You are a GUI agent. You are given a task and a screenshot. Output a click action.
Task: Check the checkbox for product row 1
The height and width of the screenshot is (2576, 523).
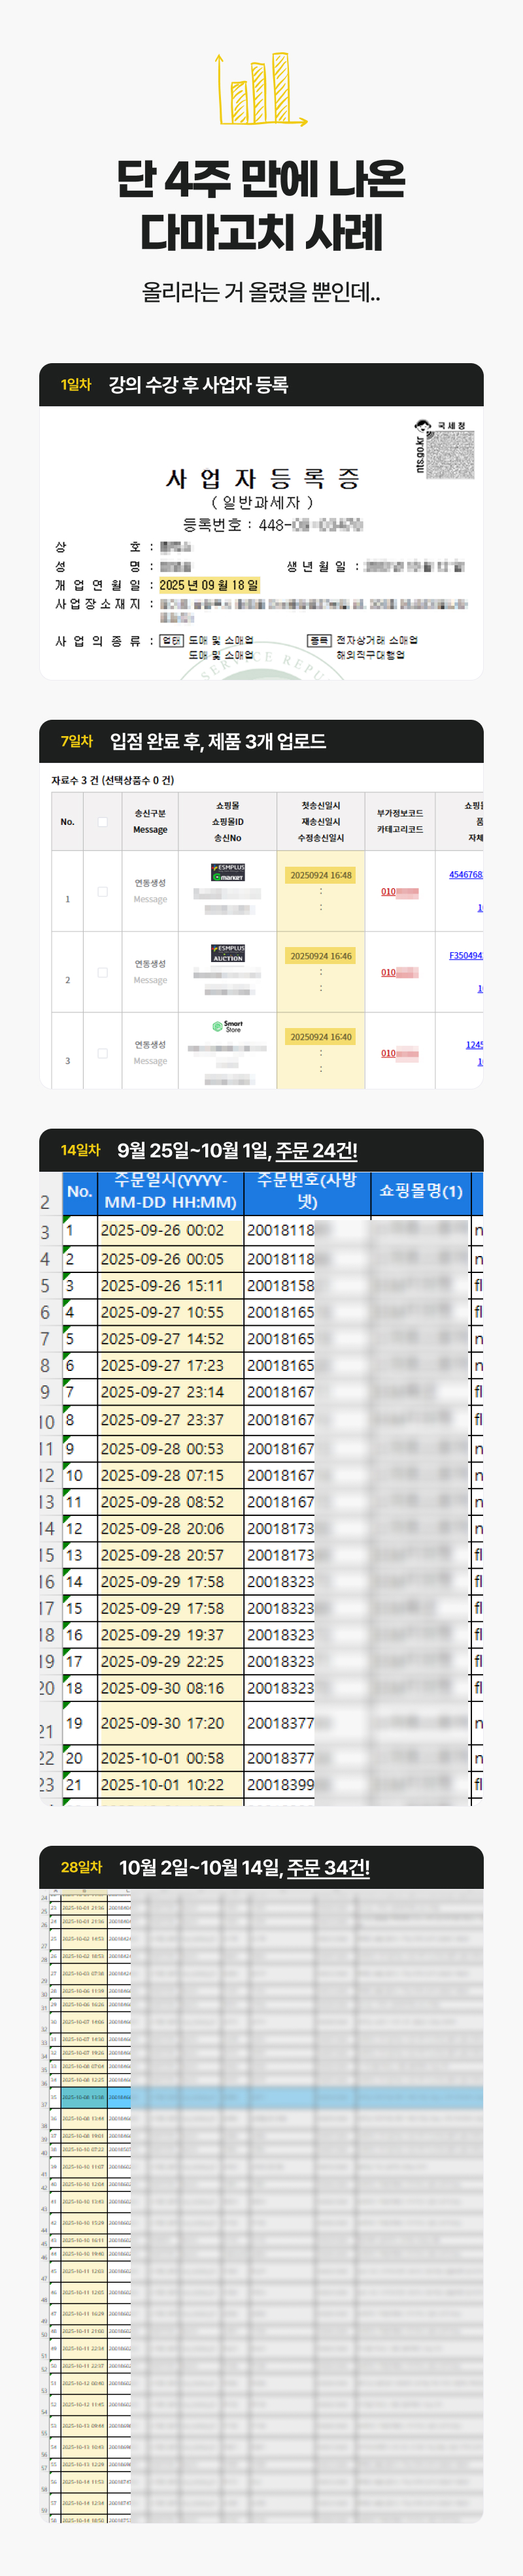(x=102, y=891)
